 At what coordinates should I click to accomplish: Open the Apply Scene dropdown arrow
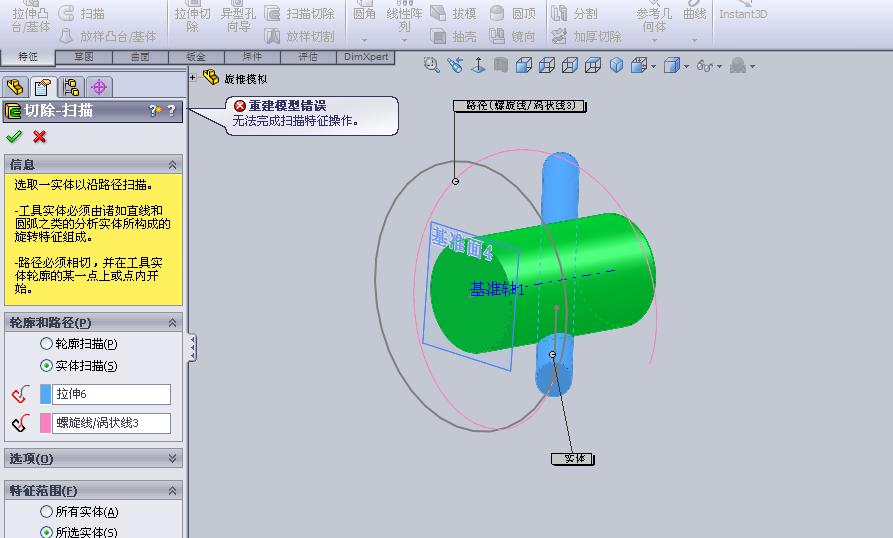coord(753,67)
